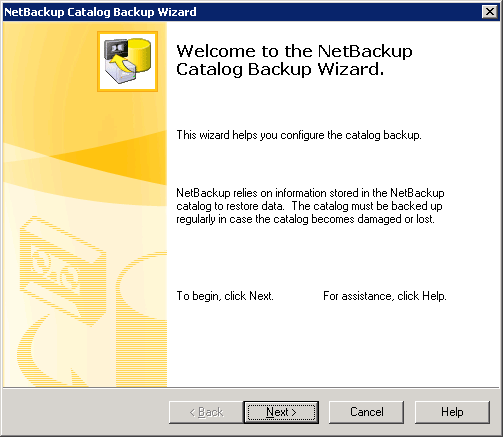Click the 'NetBackup relies on information' paragraph
503x437 pixels.
[x=310, y=206]
